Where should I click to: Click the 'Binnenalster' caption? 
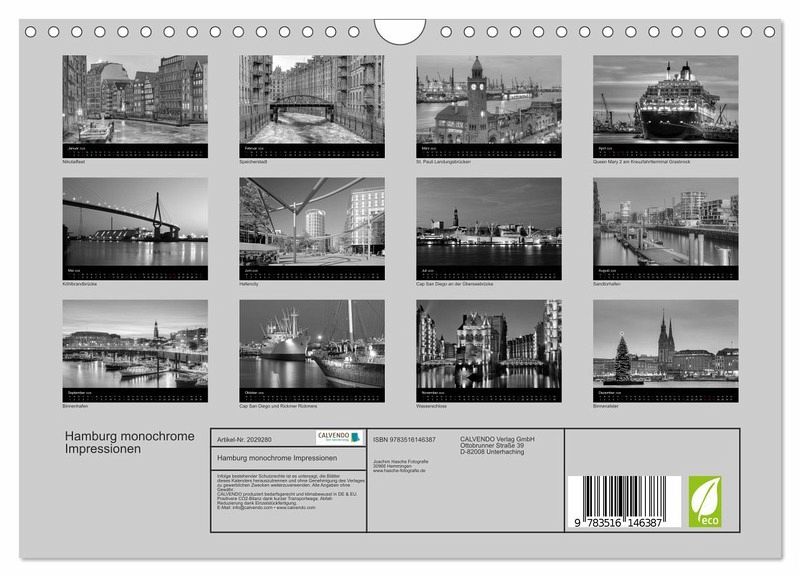coord(606,406)
